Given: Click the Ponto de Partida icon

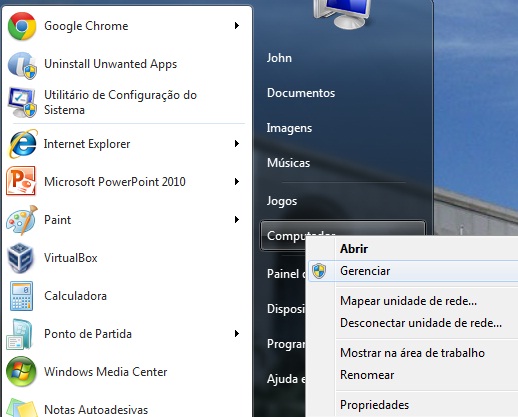Looking at the screenshot, I should pyautogui.click(x=20, y=334).
